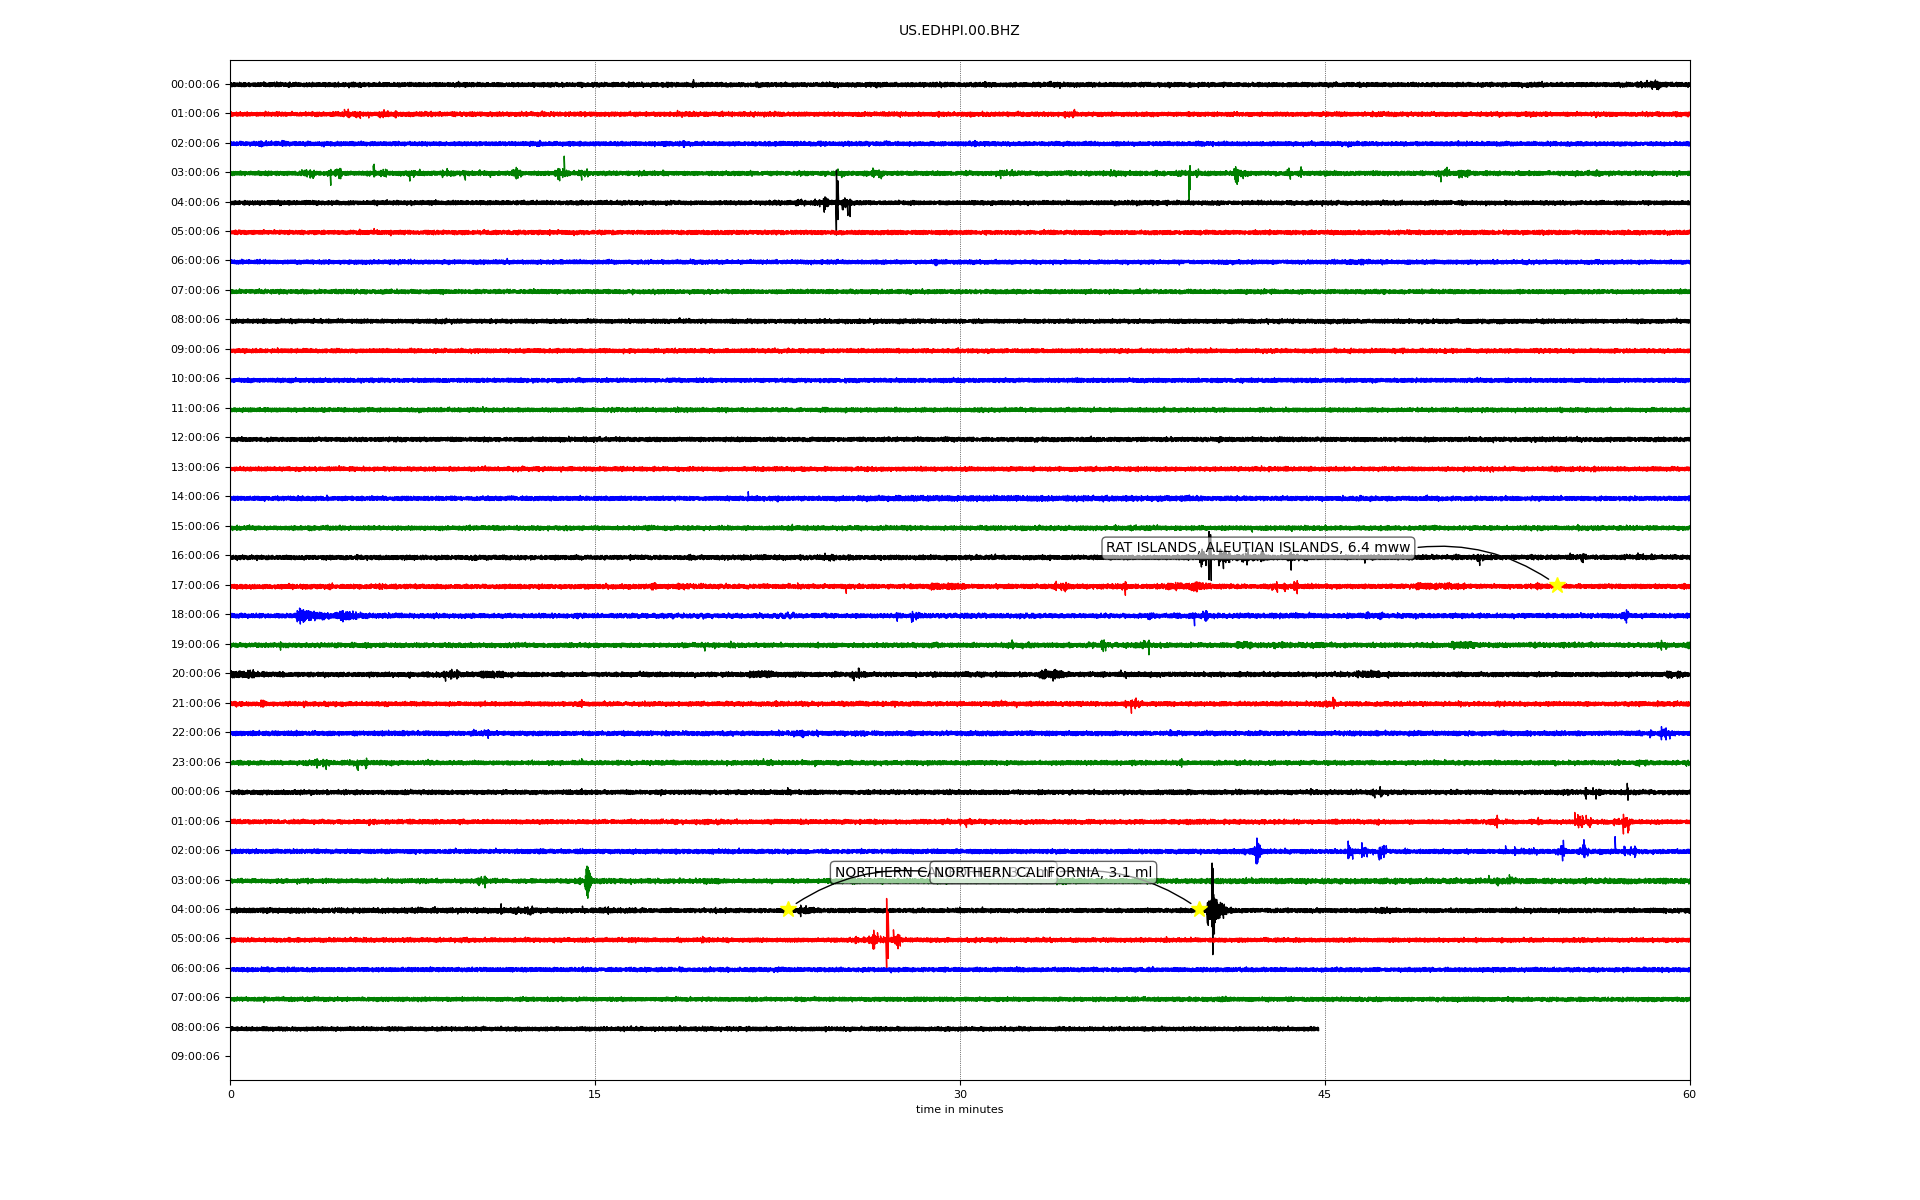Screen dimensions: 1920x1200
Task: Select the 12:00:06 row time label
Action: (x=195, y=438)
